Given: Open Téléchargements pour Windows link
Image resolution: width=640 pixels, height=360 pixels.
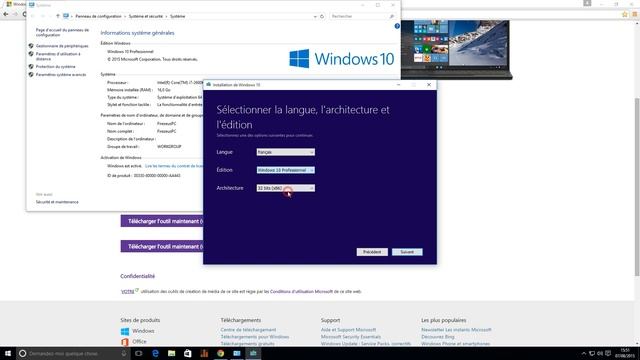Looking at the screenshot, I should coord(255,337).
